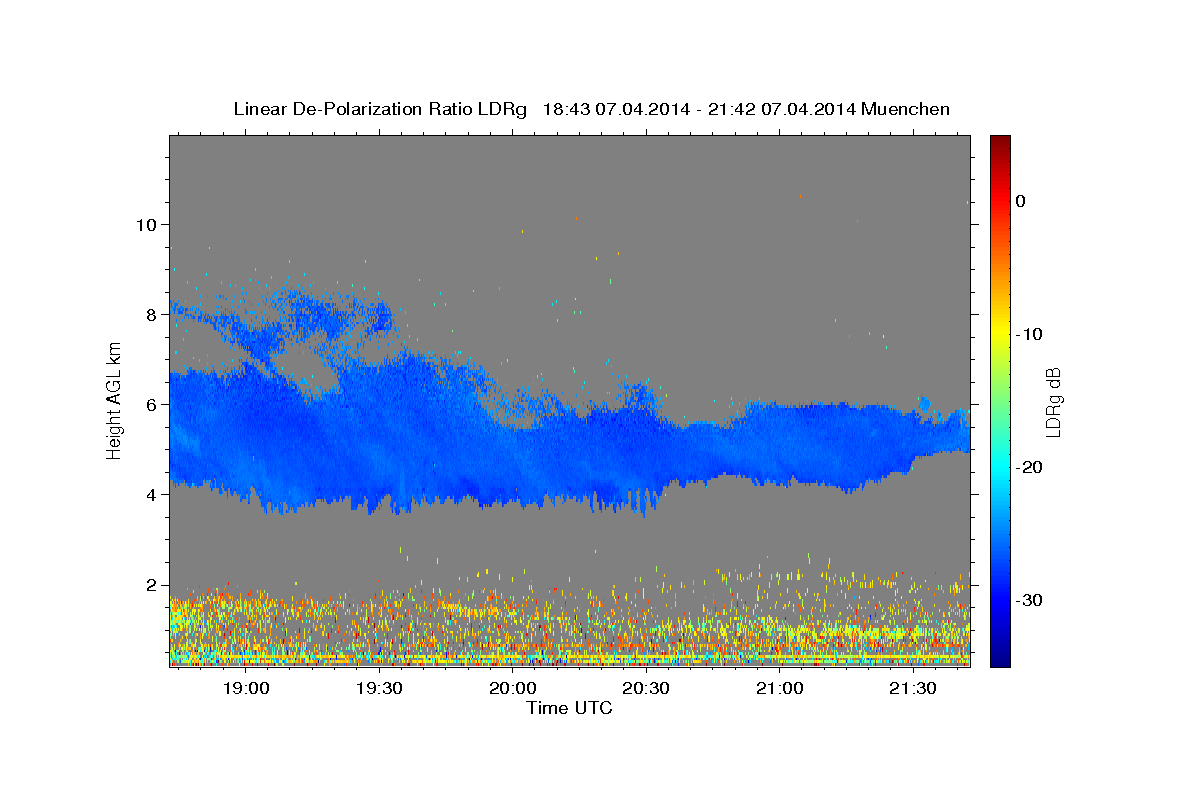Click the 'LDRg dB' colorbar label

1052,401
